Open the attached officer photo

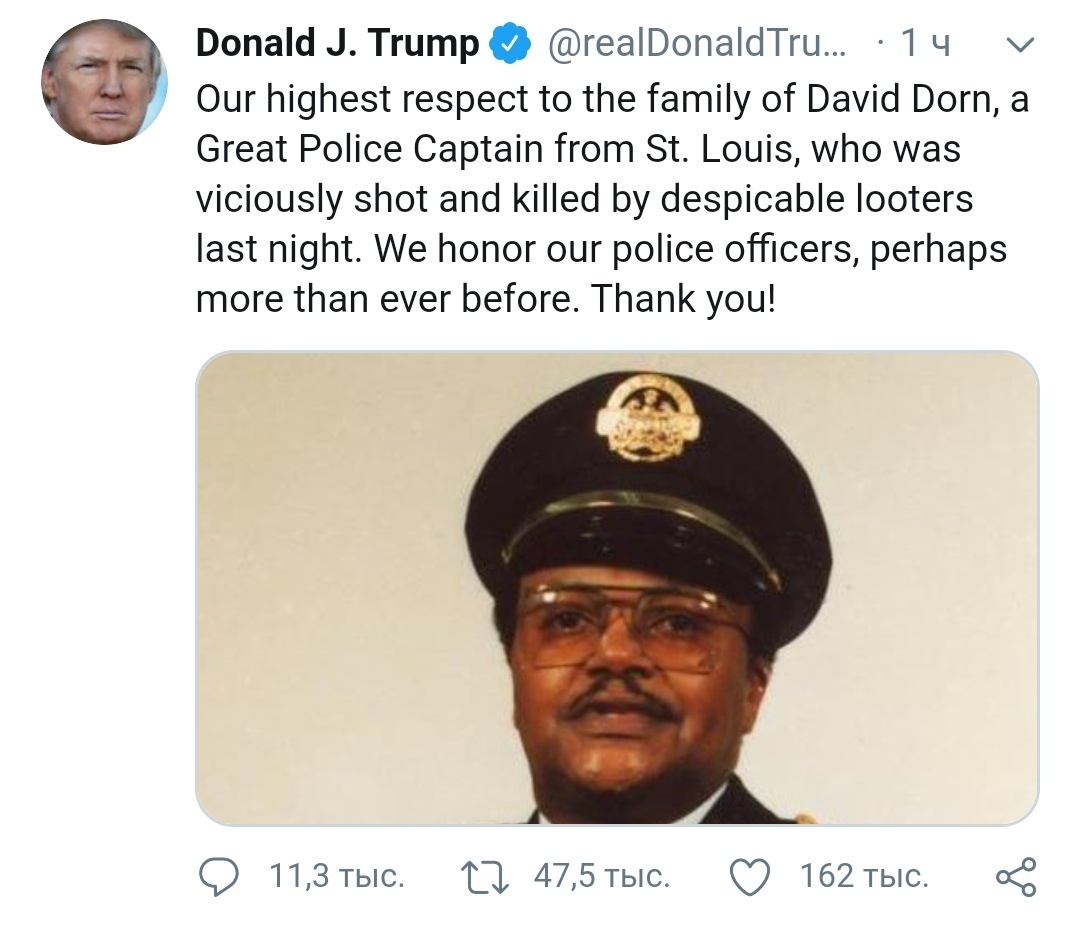(x=617, y=588)
